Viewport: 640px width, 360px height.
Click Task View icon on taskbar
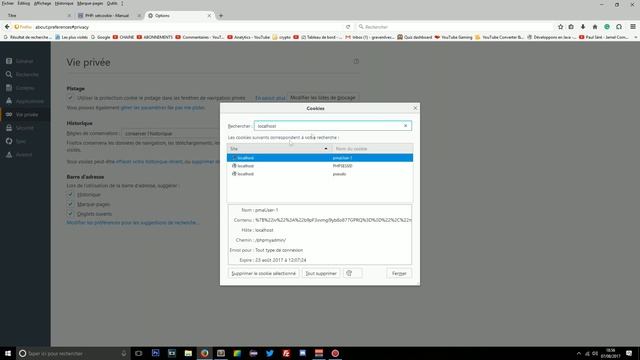pyautogui.click(x=138, y=353)
